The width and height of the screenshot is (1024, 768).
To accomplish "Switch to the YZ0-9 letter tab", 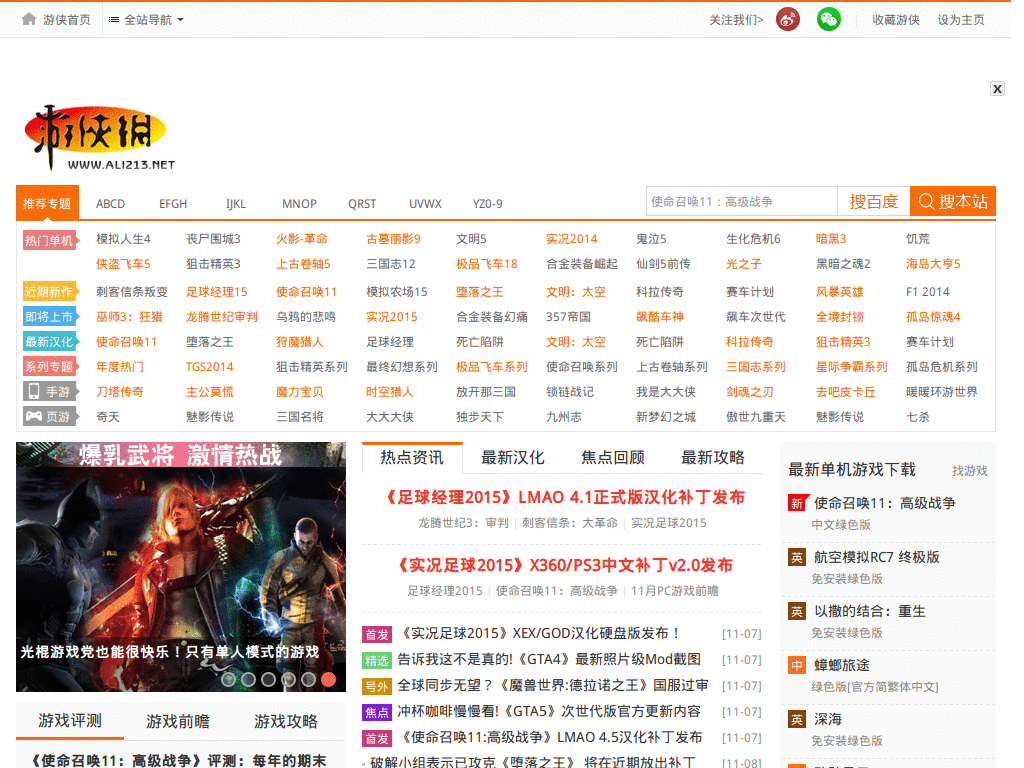I will point(487,204).
